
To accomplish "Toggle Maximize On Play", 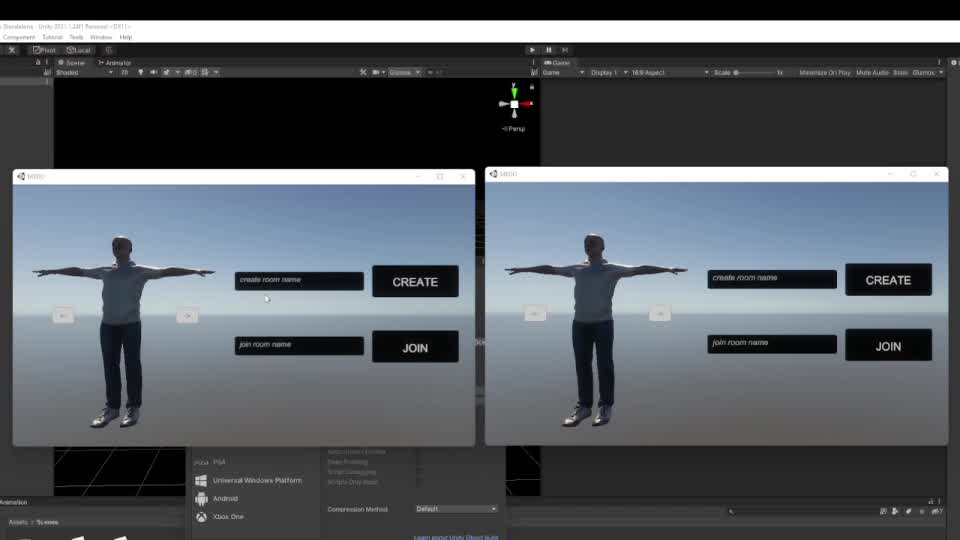I will click(x=824, y=72).
